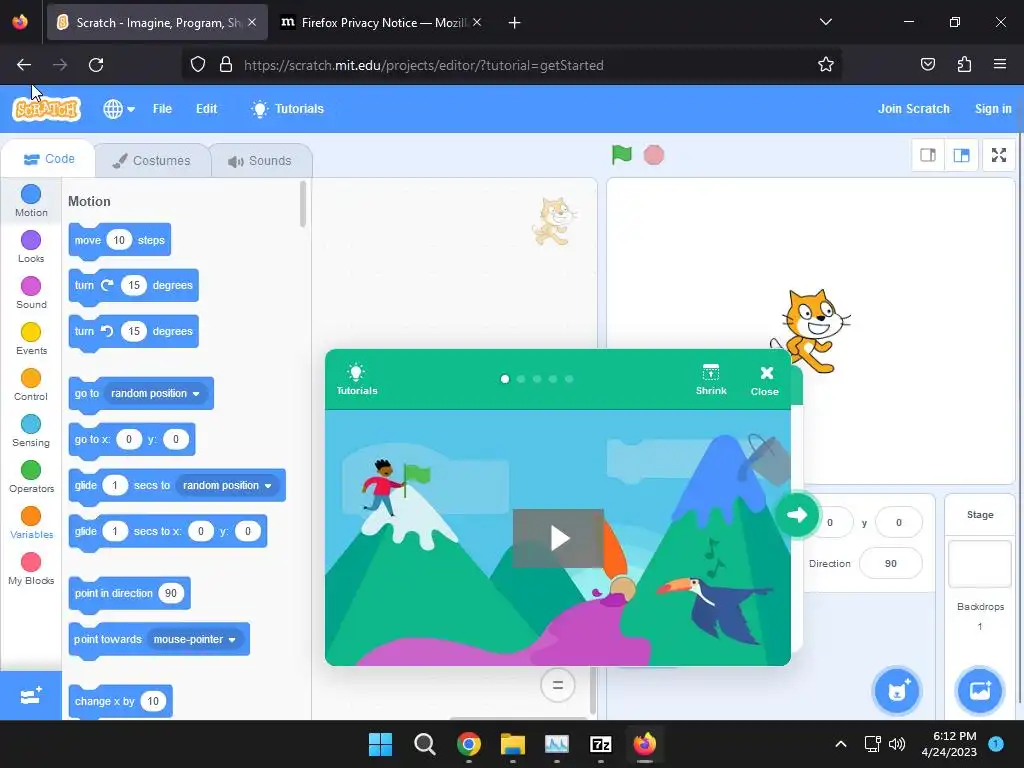1024x768 pixels.
Task: Open random position dropdown in go to block
Action: tap(155, 393)
